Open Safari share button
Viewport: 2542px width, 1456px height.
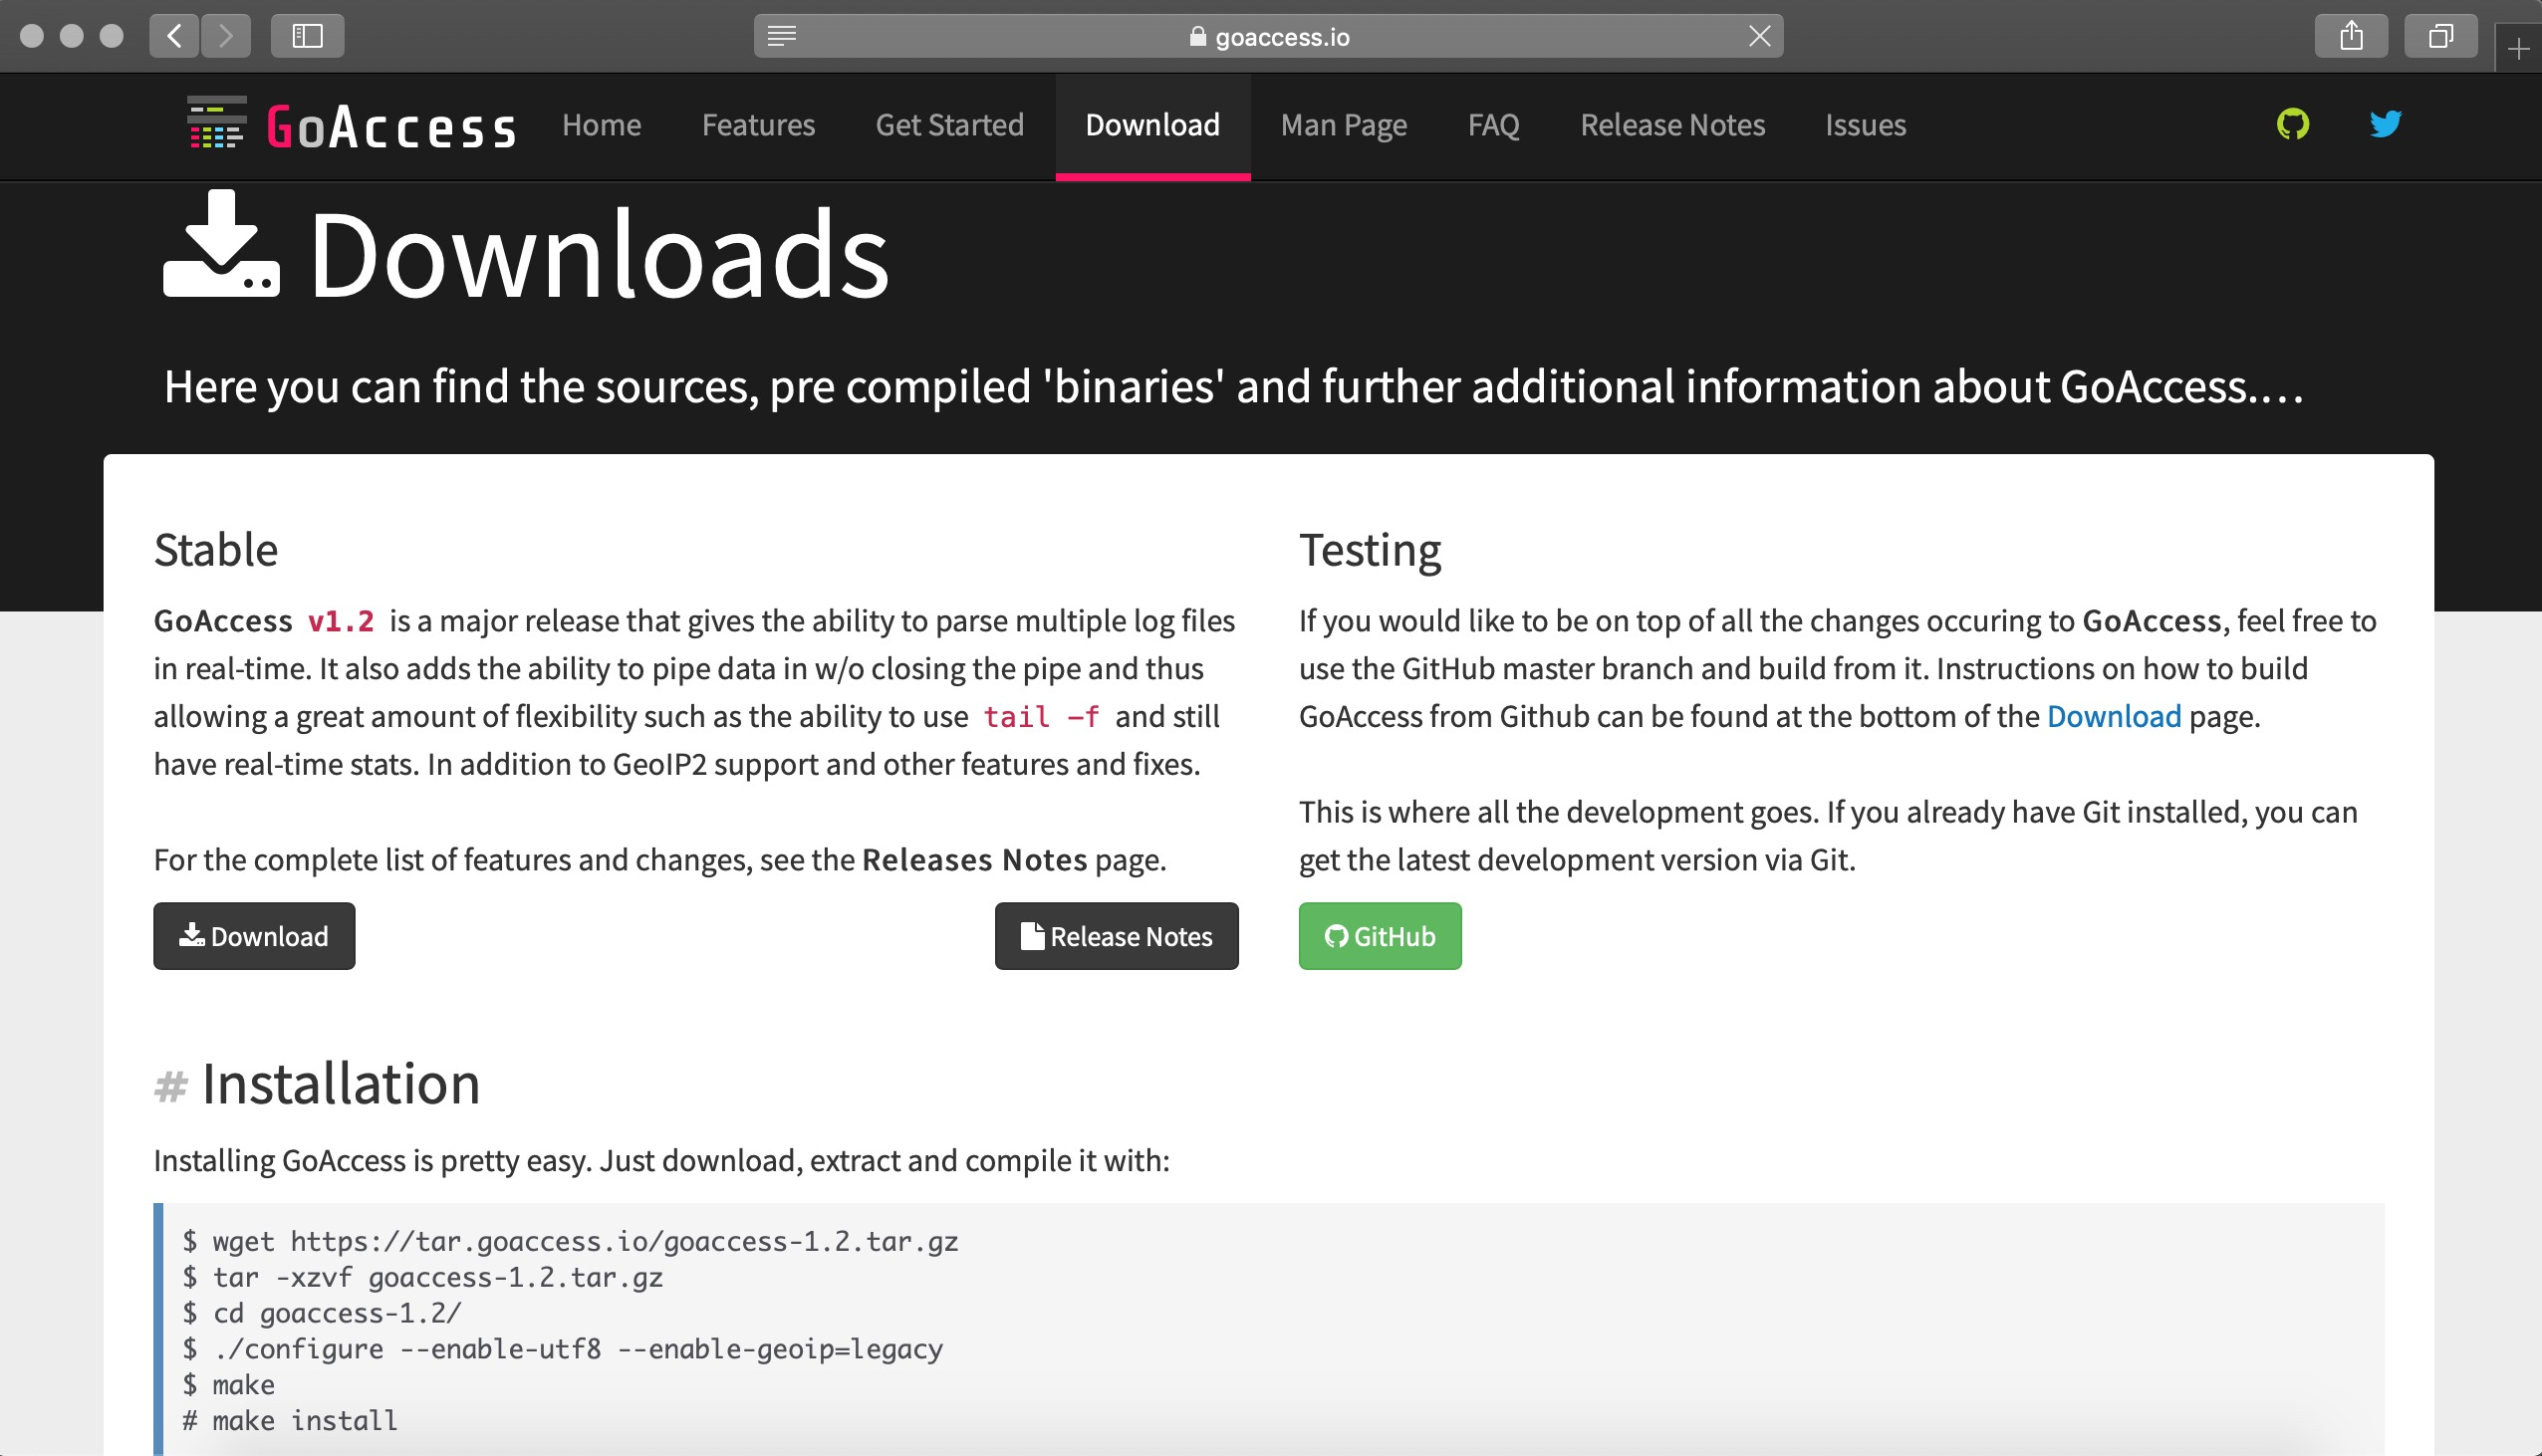(x=2351, y=36)
